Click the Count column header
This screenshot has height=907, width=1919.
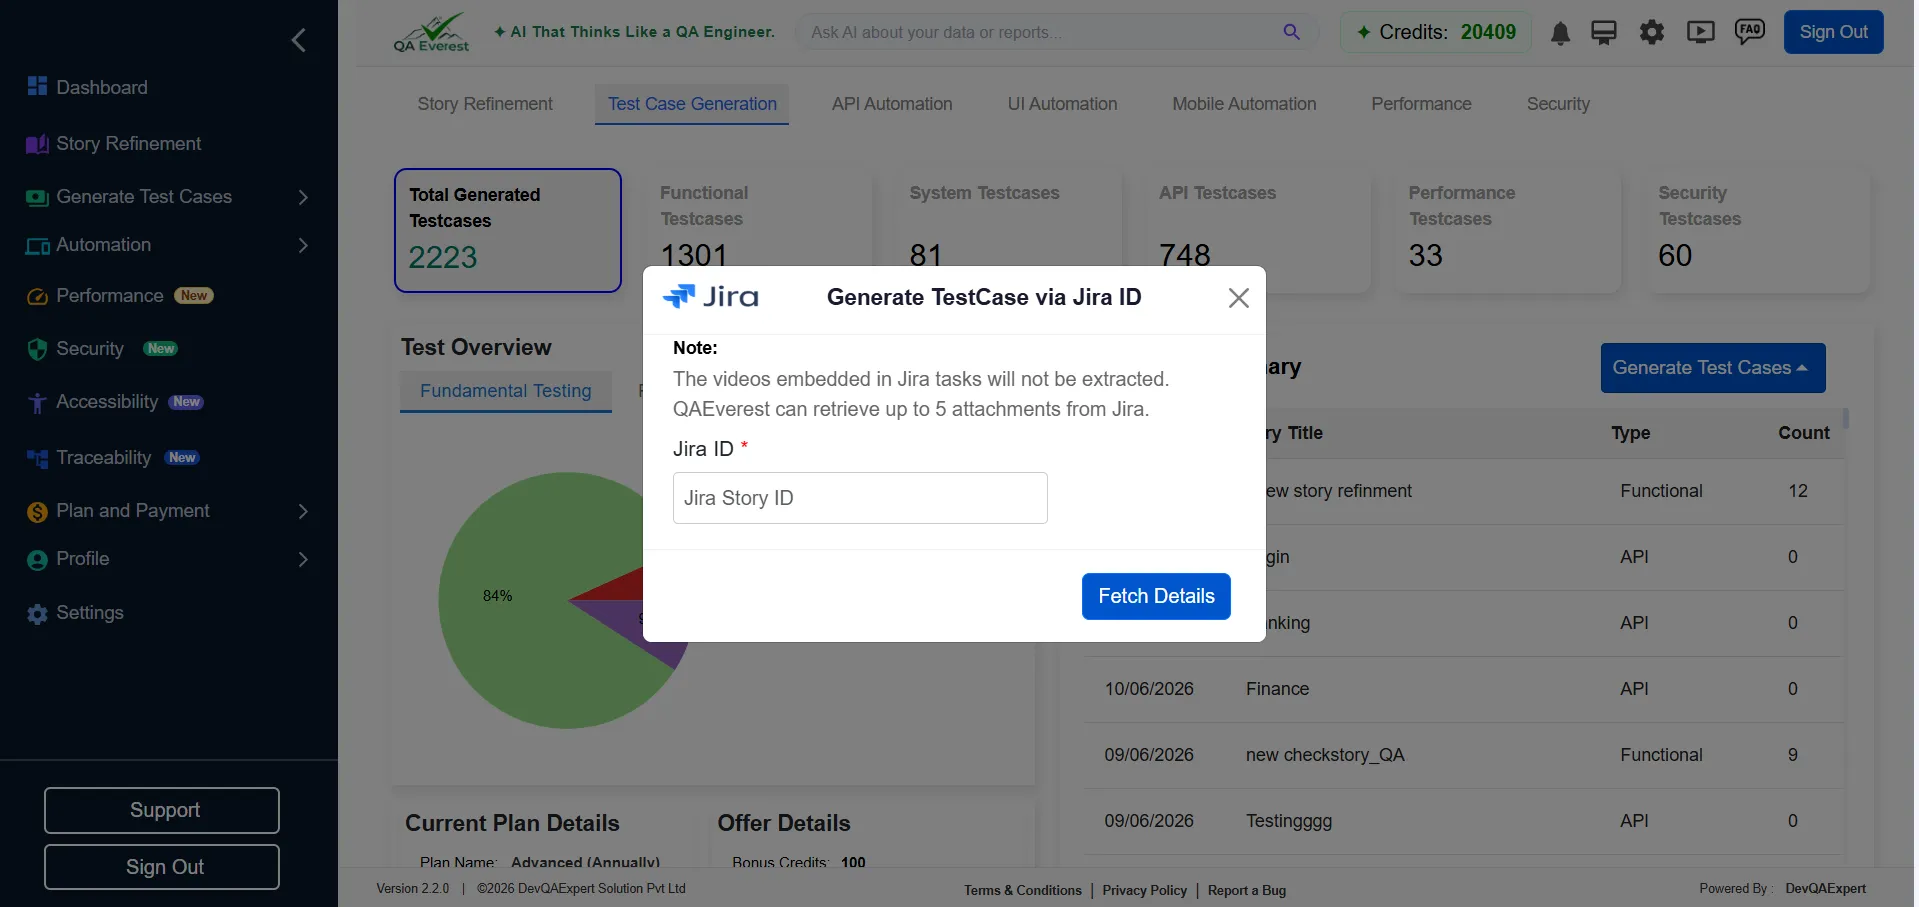click(1803, 433)
